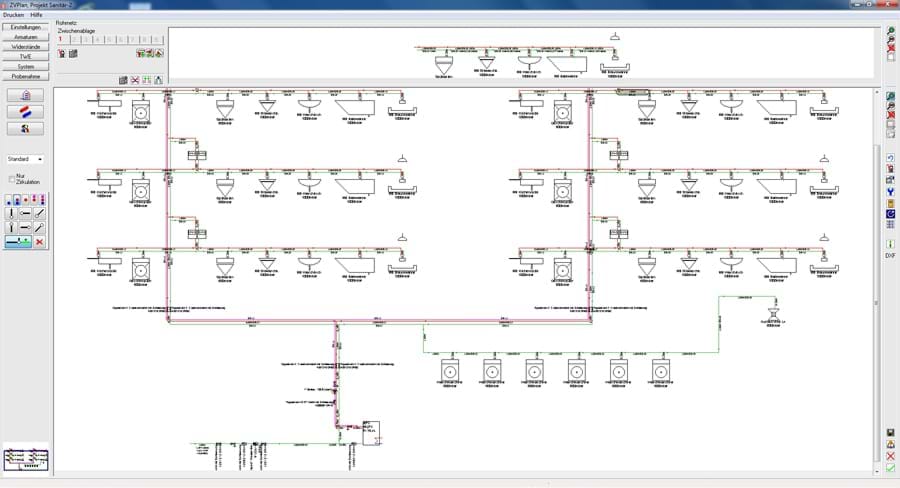Open the Hilfe menu
Image resolution: width=900 pixels, height=488 pixels.
(x=36, y=15)
